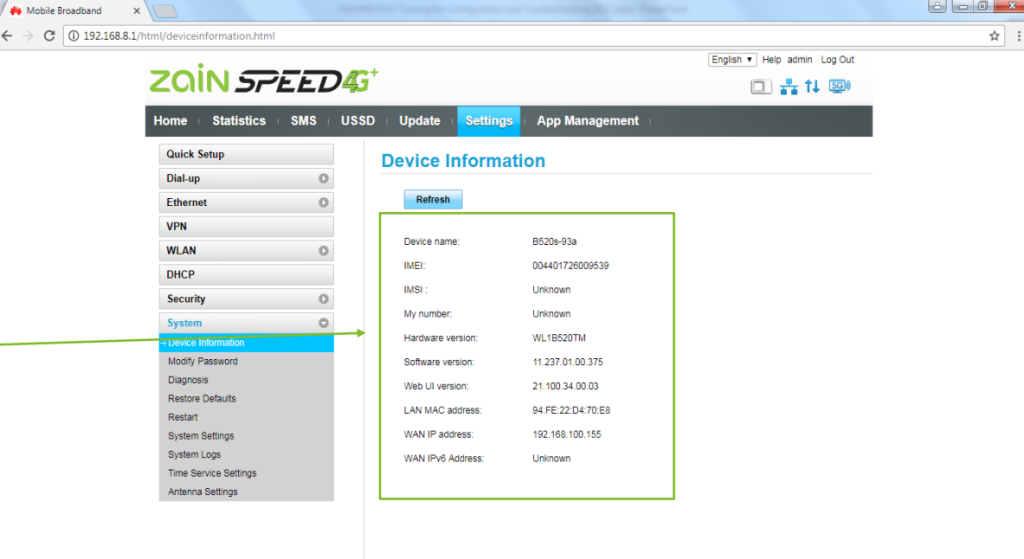Open the Restart page
1024x559 pixels.
coord(183,417)
